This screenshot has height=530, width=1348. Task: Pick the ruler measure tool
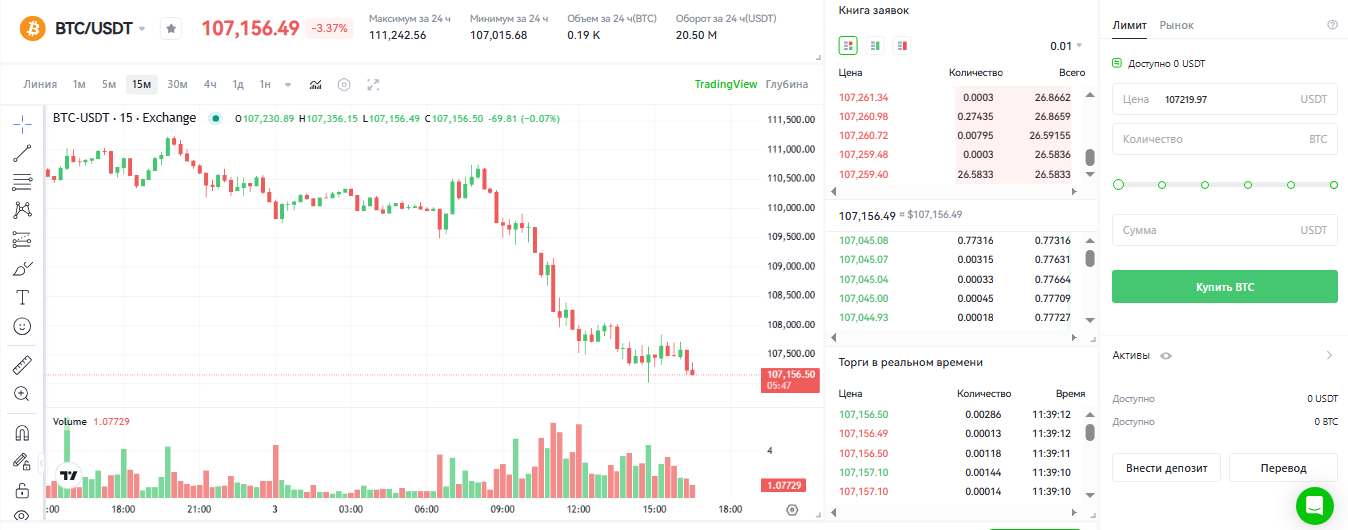tap(22, 365)
